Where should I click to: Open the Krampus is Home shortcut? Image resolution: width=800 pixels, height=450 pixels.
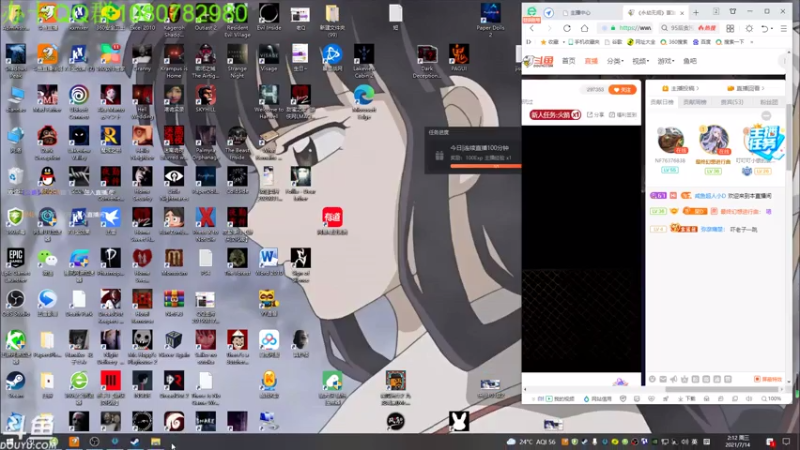pyautogui.click(x=173, y=61)
